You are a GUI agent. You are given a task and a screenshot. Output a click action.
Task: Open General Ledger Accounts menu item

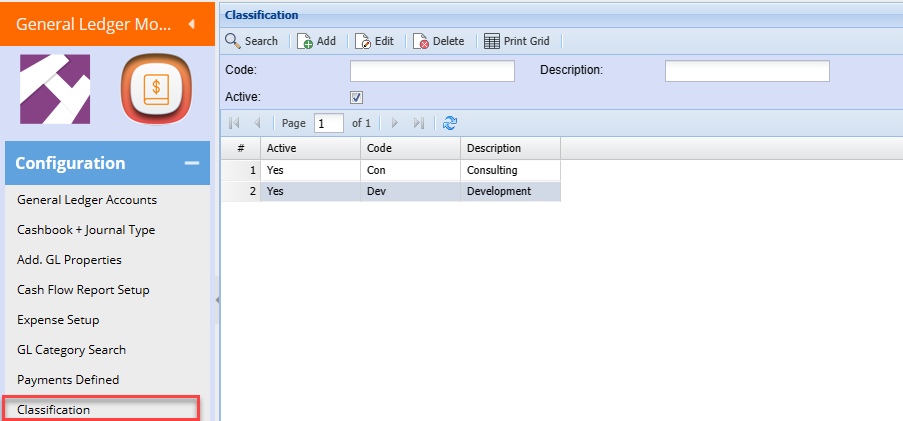click(87, 200)
